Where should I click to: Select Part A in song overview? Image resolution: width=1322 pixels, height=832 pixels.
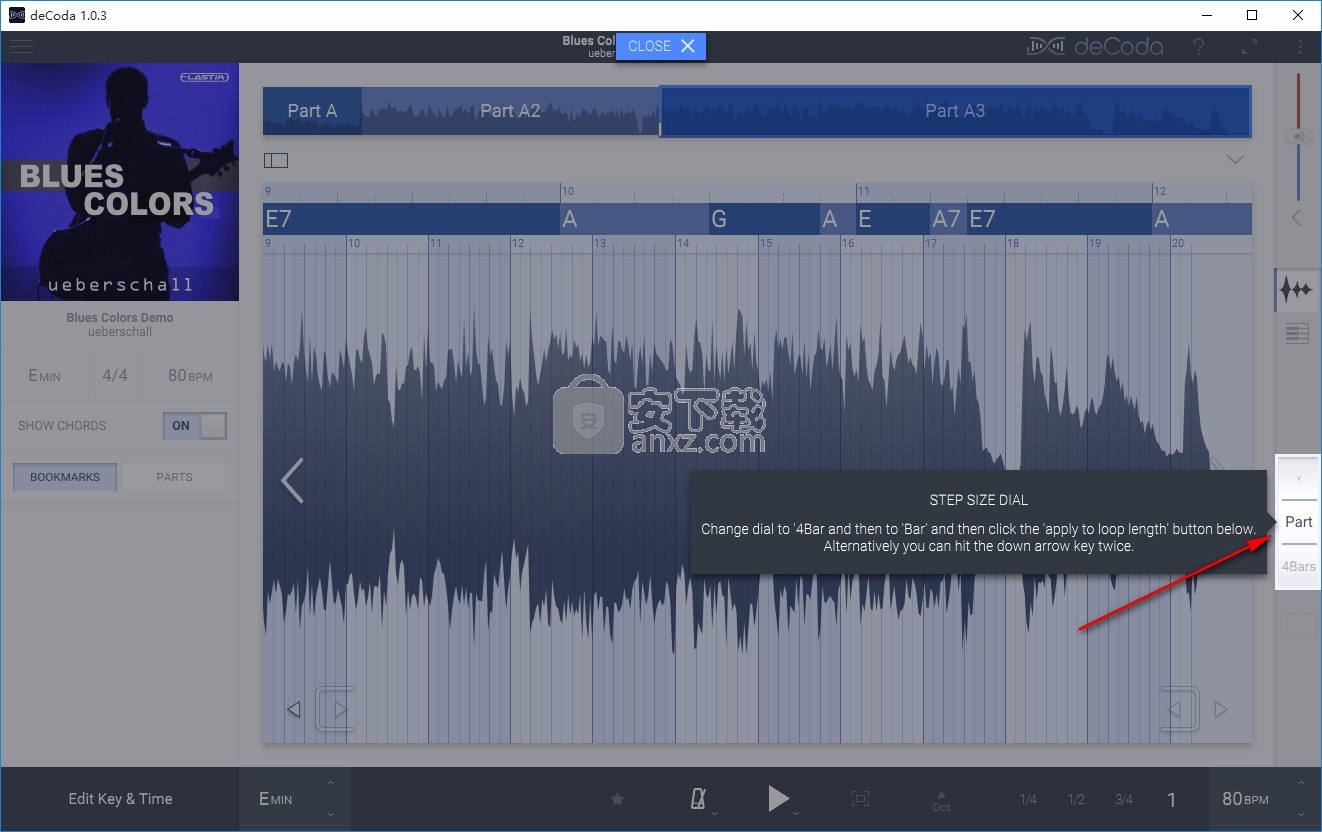312,111
